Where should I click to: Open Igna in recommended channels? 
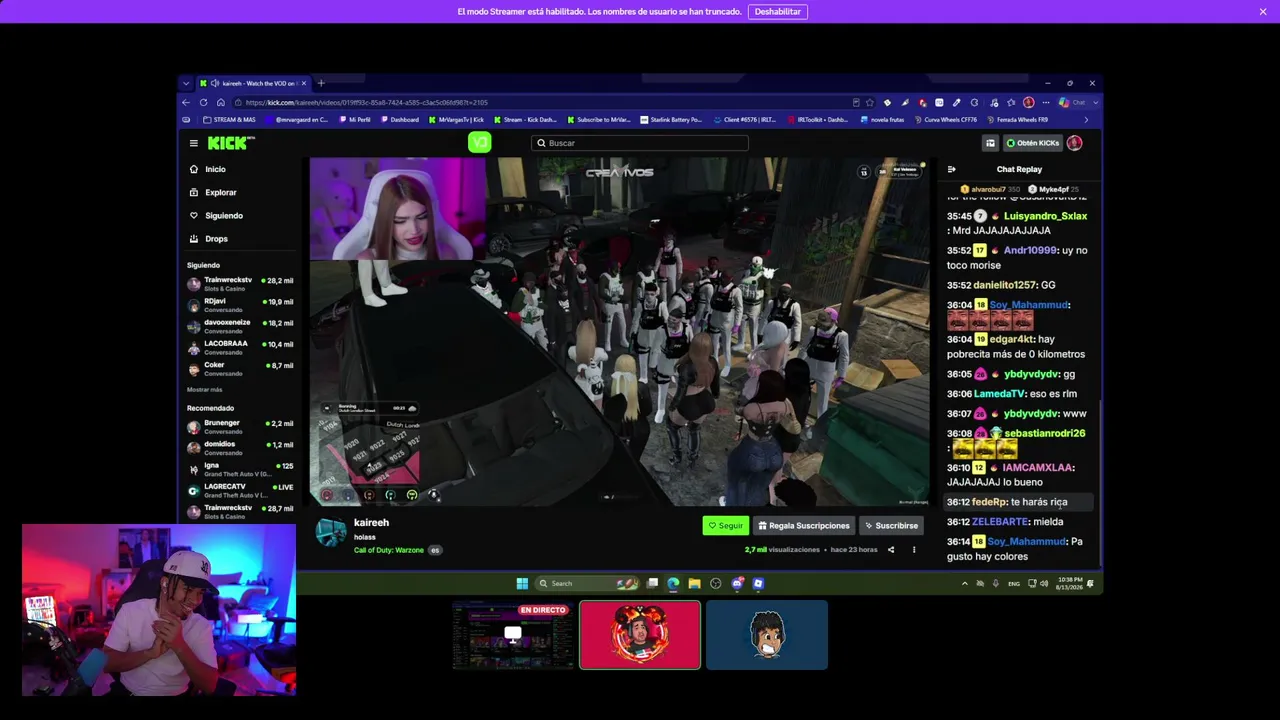click(240, 469)
